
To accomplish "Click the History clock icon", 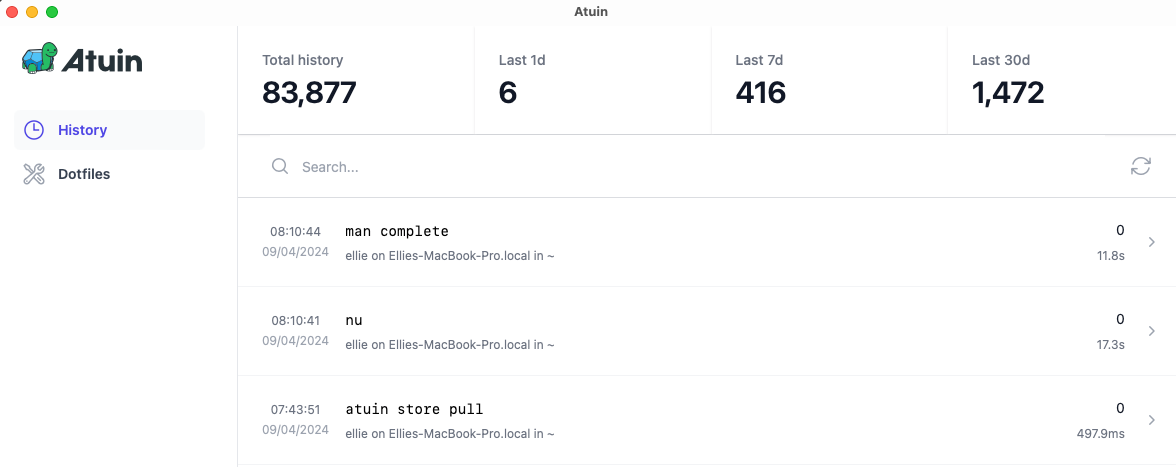I will 34,130.
